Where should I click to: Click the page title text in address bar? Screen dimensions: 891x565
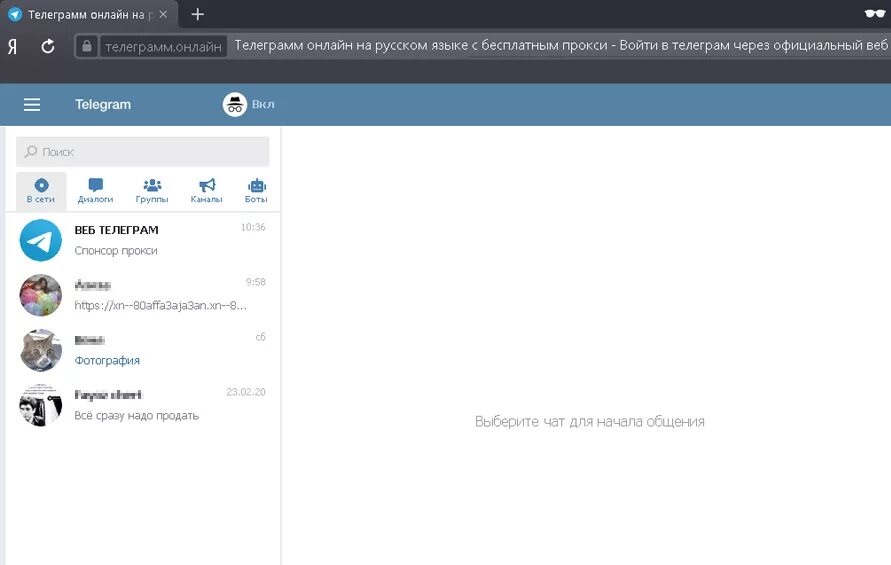(x=561, y=45)
